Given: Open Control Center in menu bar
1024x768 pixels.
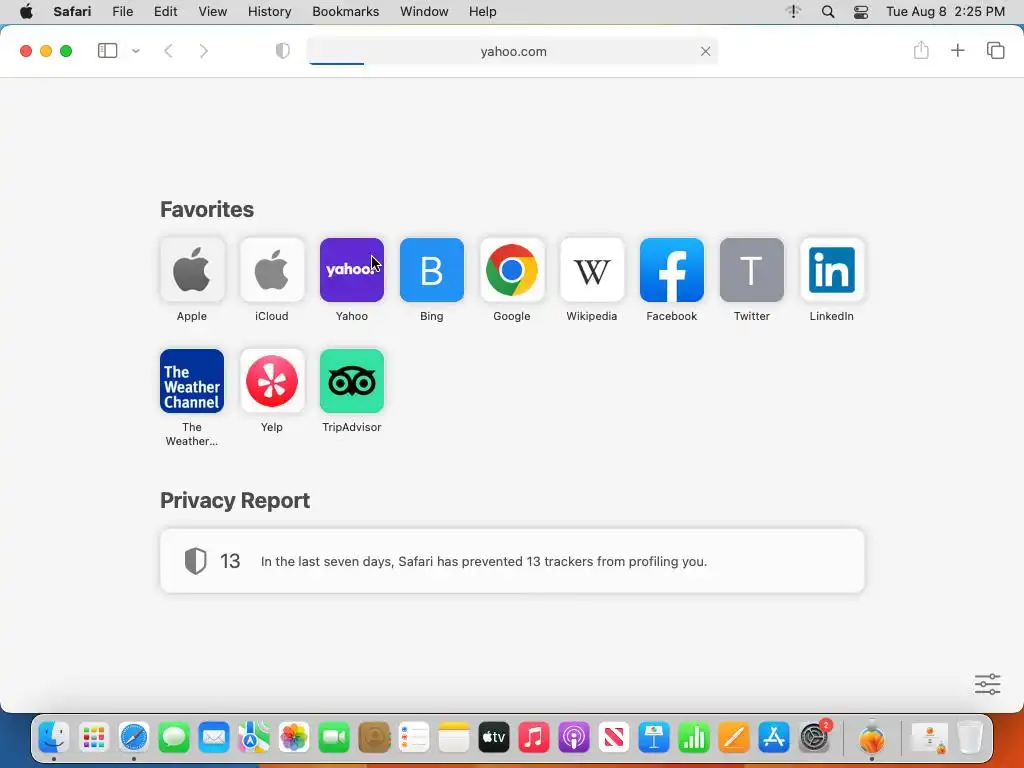Looking at the screenshot, I should pos(861,12).
